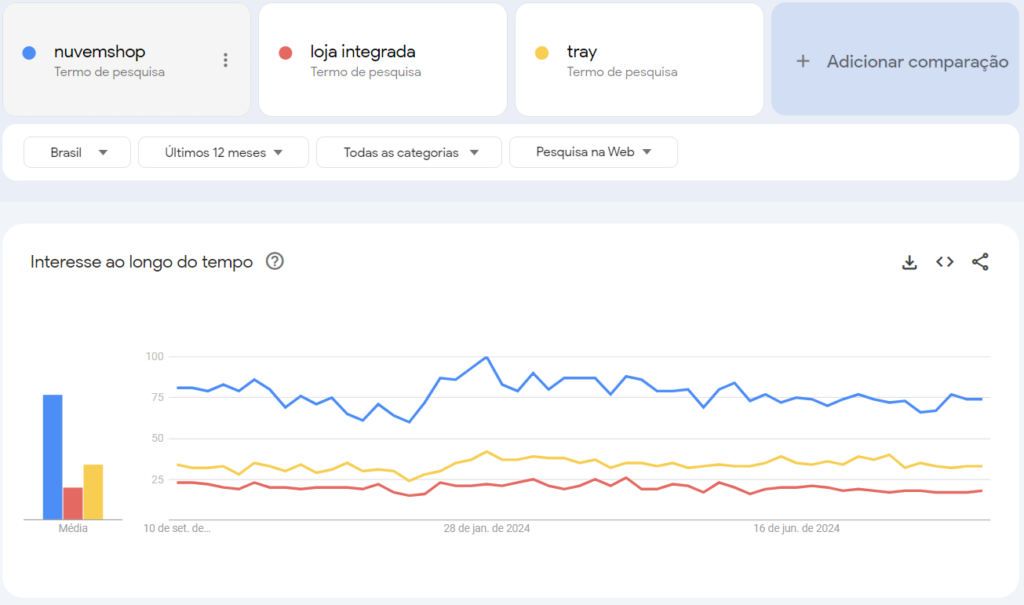Select the blue dot of nuvemshop
Image resolution: width=1024 pixels, height=605 pixels.
29,53
